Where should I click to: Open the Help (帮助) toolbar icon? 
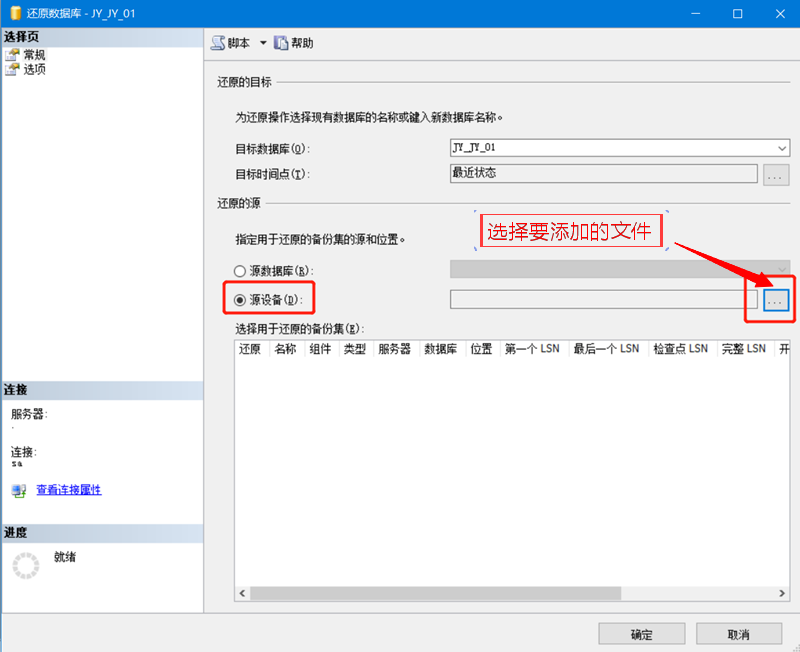pyautogui.click(x=281, y=43)
